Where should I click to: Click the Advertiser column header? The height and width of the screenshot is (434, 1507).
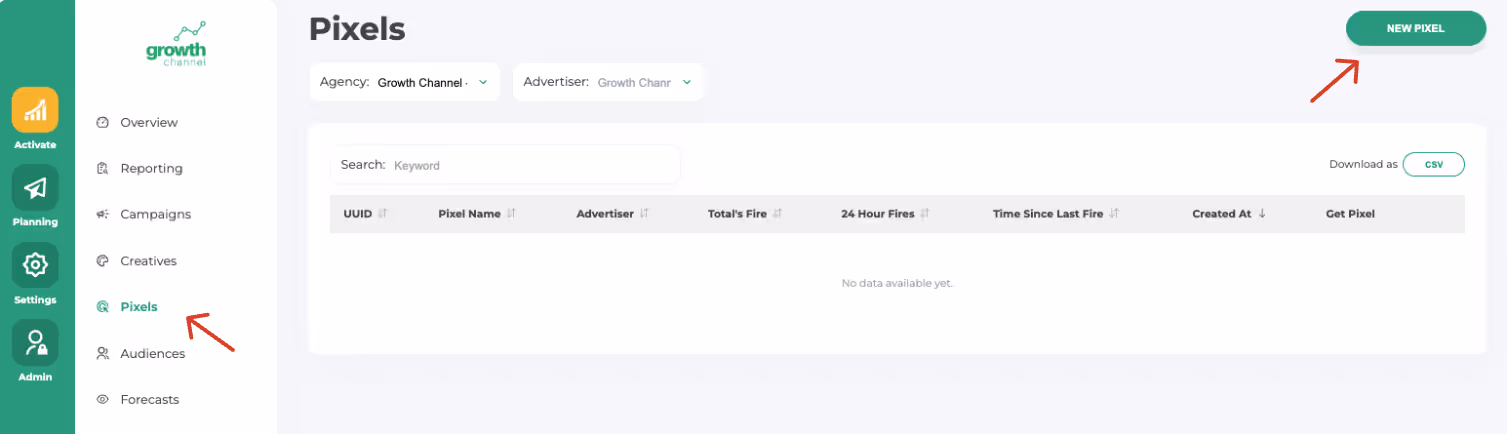pos(605,214)
